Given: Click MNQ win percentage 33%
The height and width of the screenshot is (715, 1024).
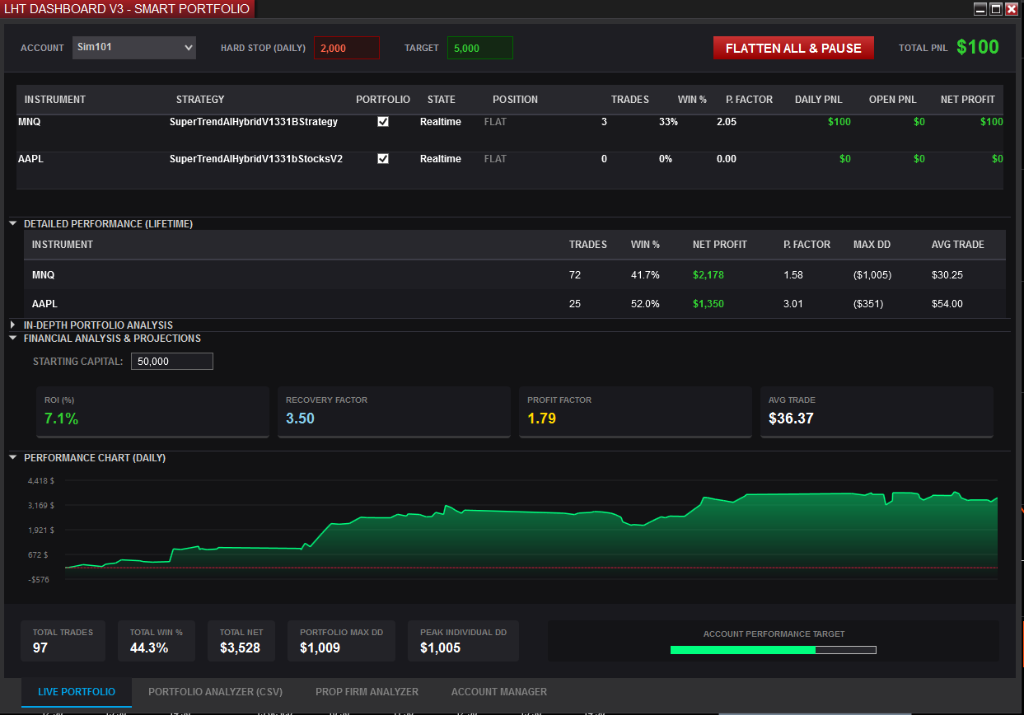Looking at the screenshot, I should click(x=668, y=121).
